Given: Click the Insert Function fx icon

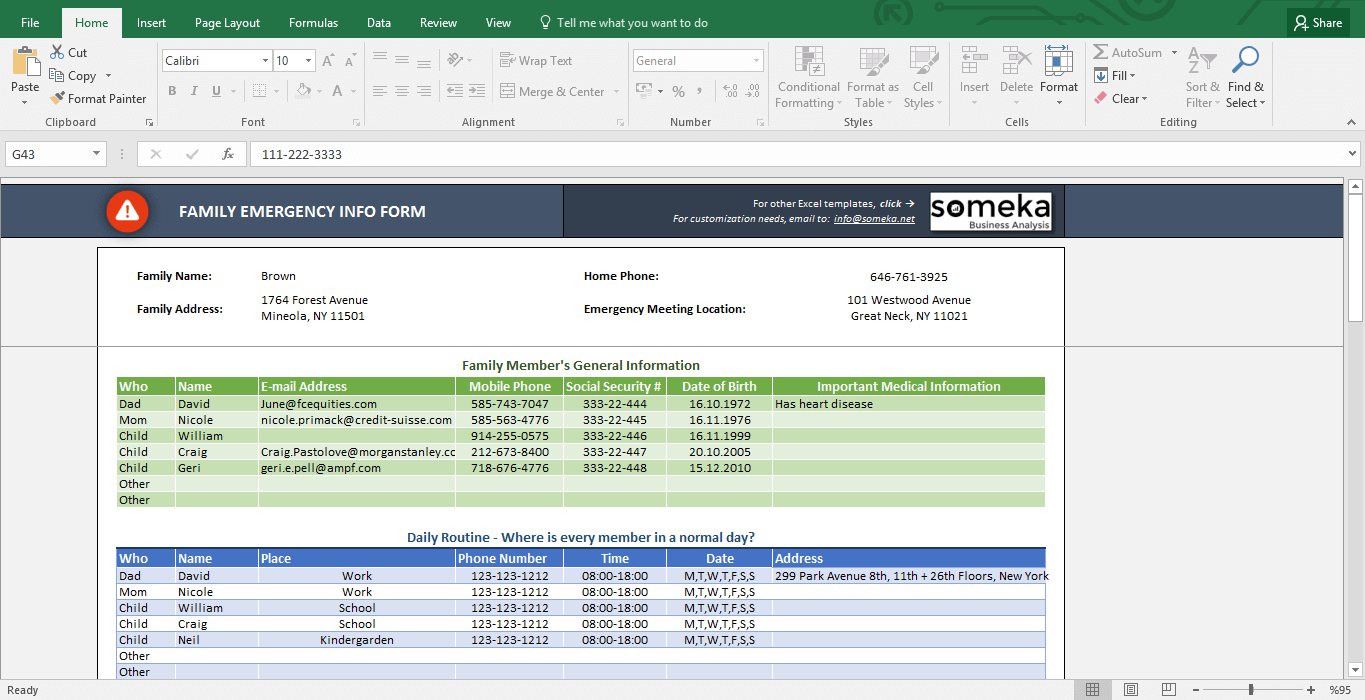Looking at the screenshot, I should [x=228, y=155].
